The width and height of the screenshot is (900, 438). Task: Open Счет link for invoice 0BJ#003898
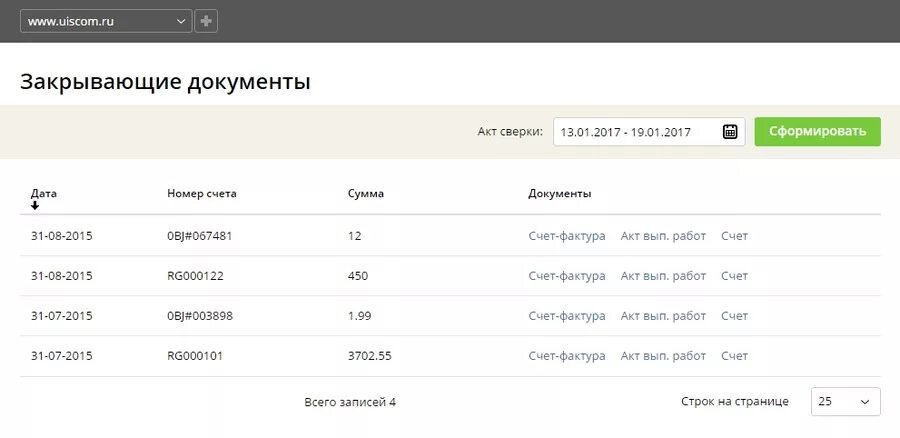[735, 316]
